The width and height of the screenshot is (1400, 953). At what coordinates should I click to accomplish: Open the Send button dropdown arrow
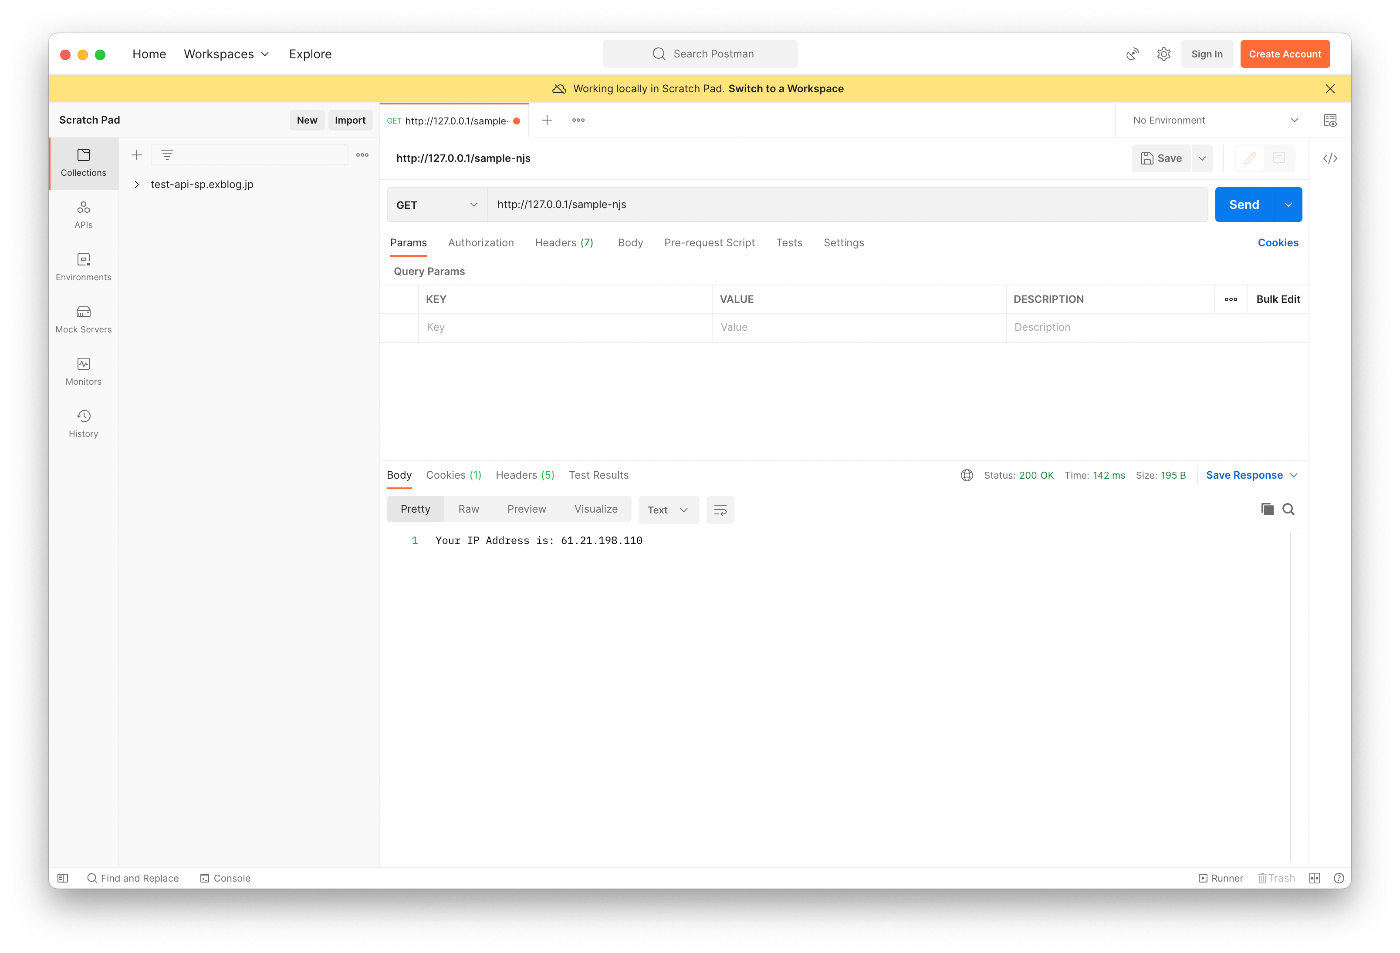[1288, 205]
